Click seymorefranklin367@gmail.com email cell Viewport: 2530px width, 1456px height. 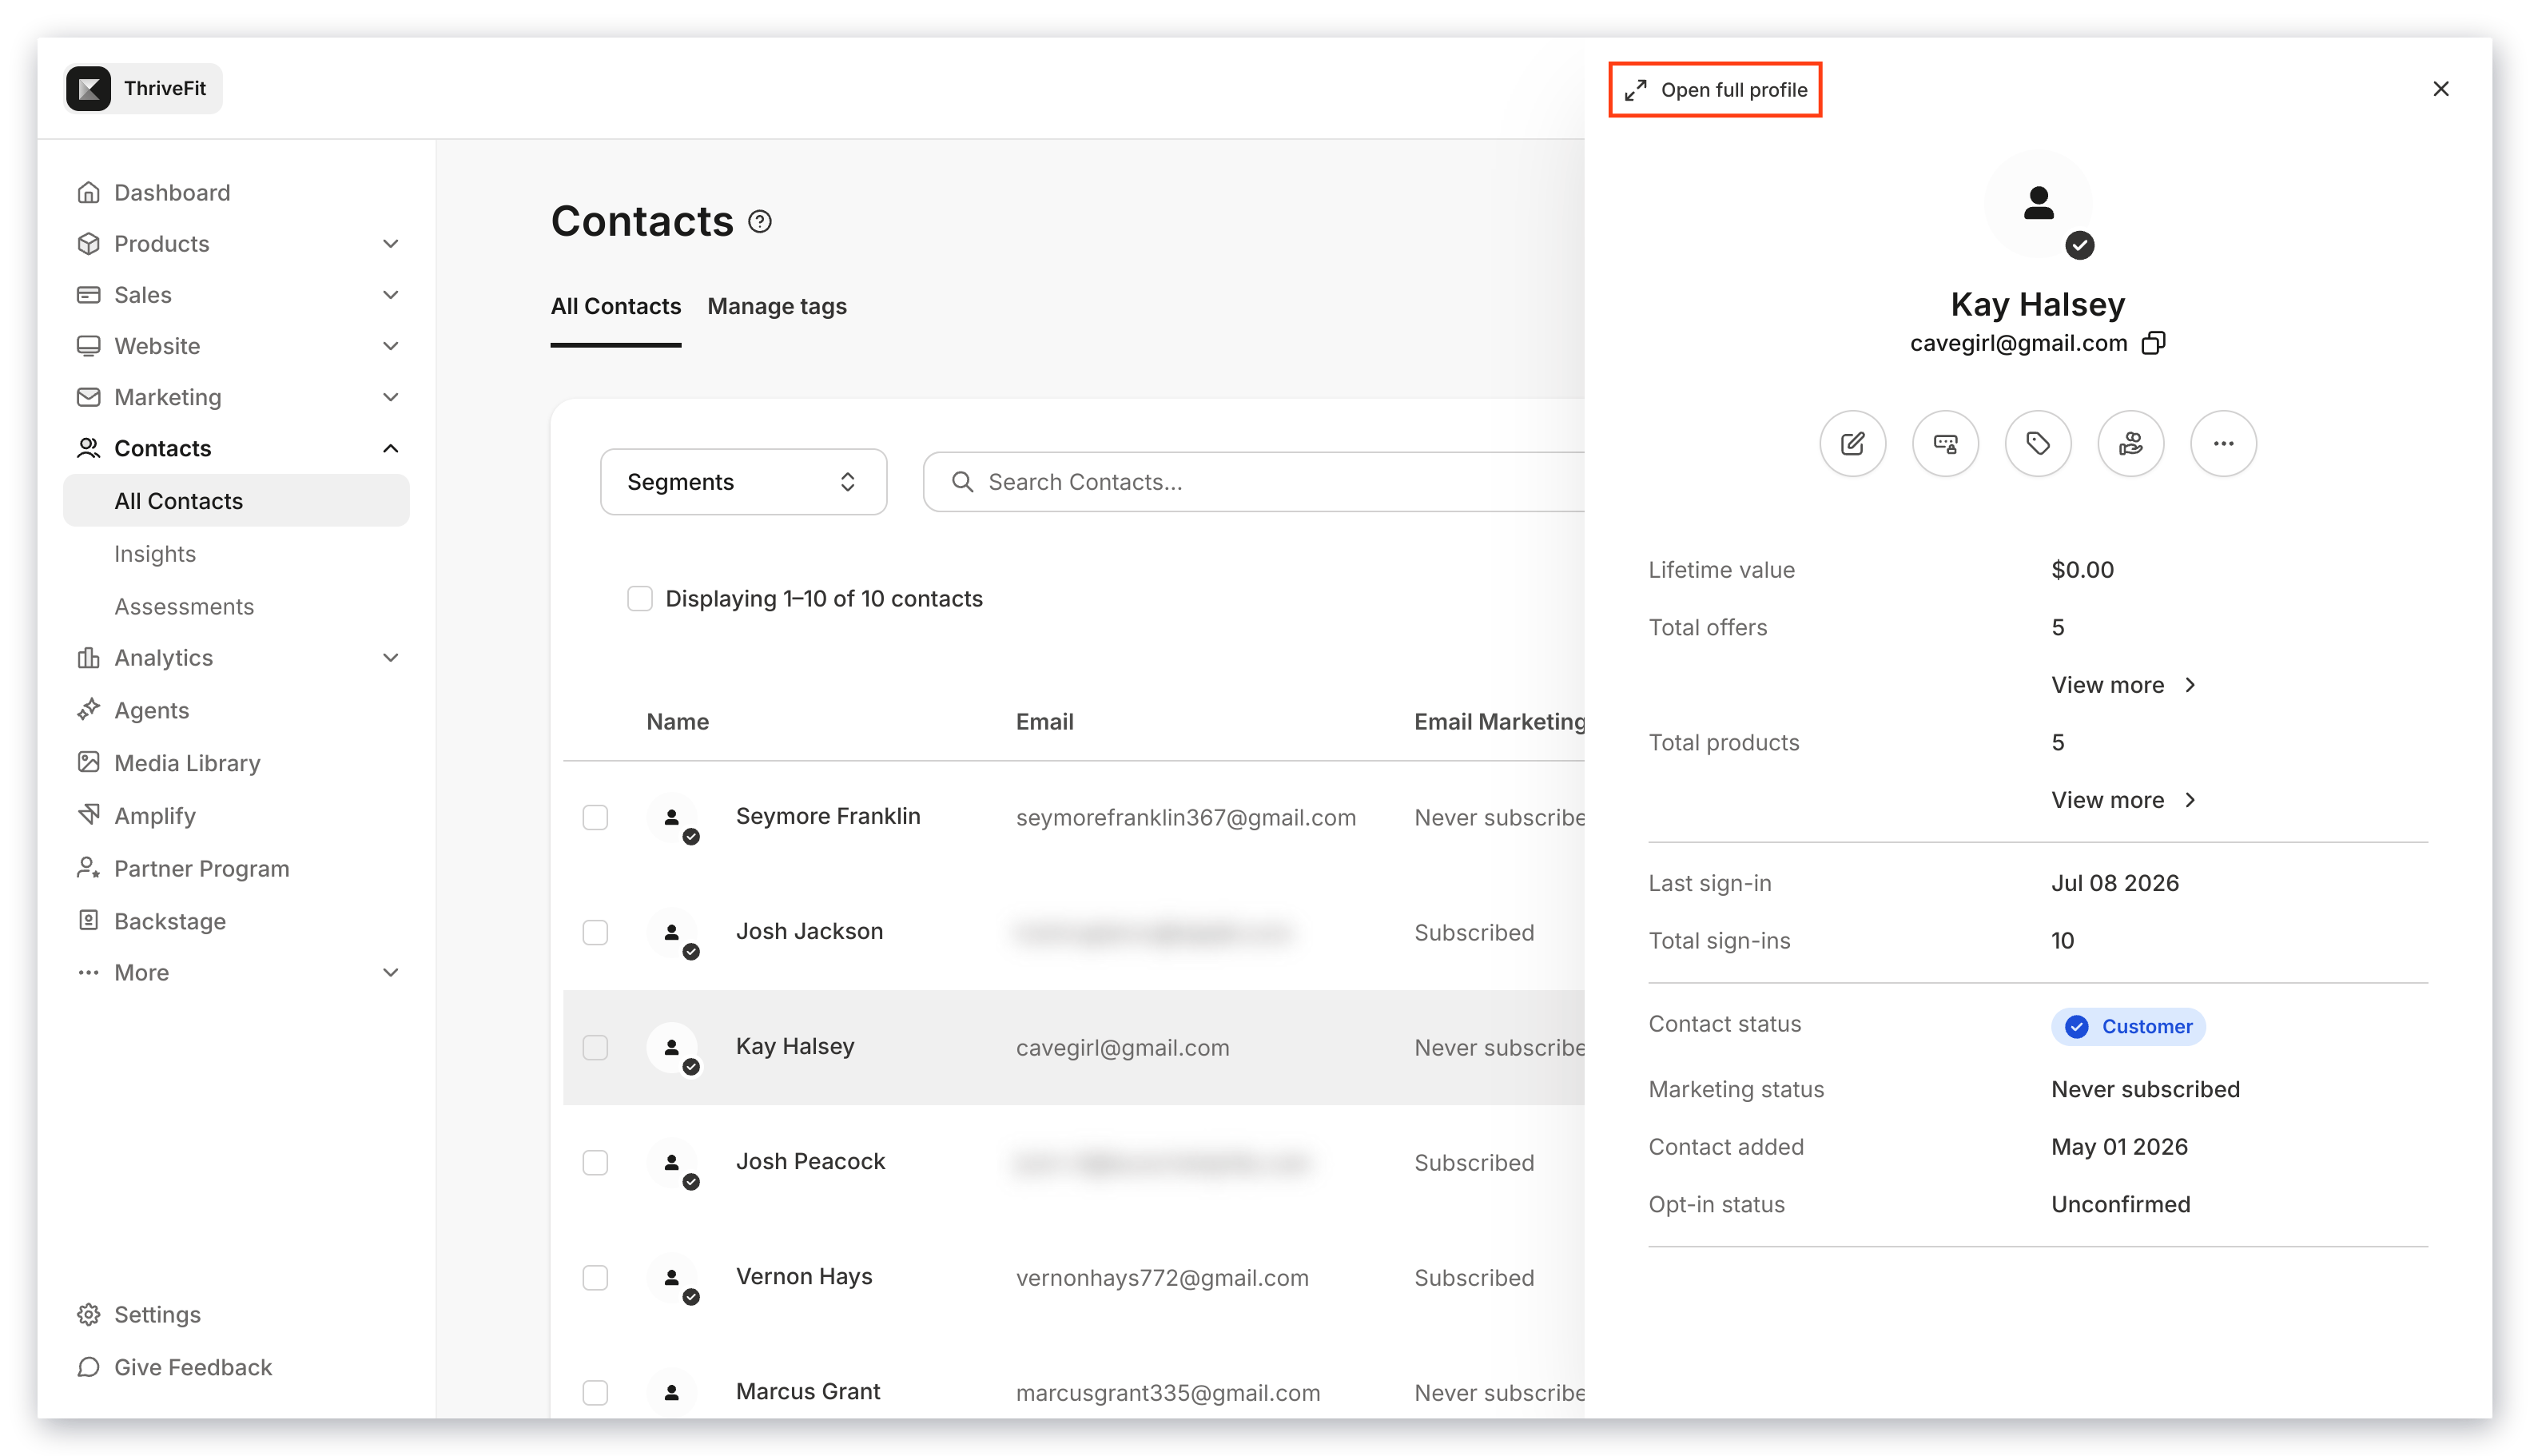pos(1186,818)
